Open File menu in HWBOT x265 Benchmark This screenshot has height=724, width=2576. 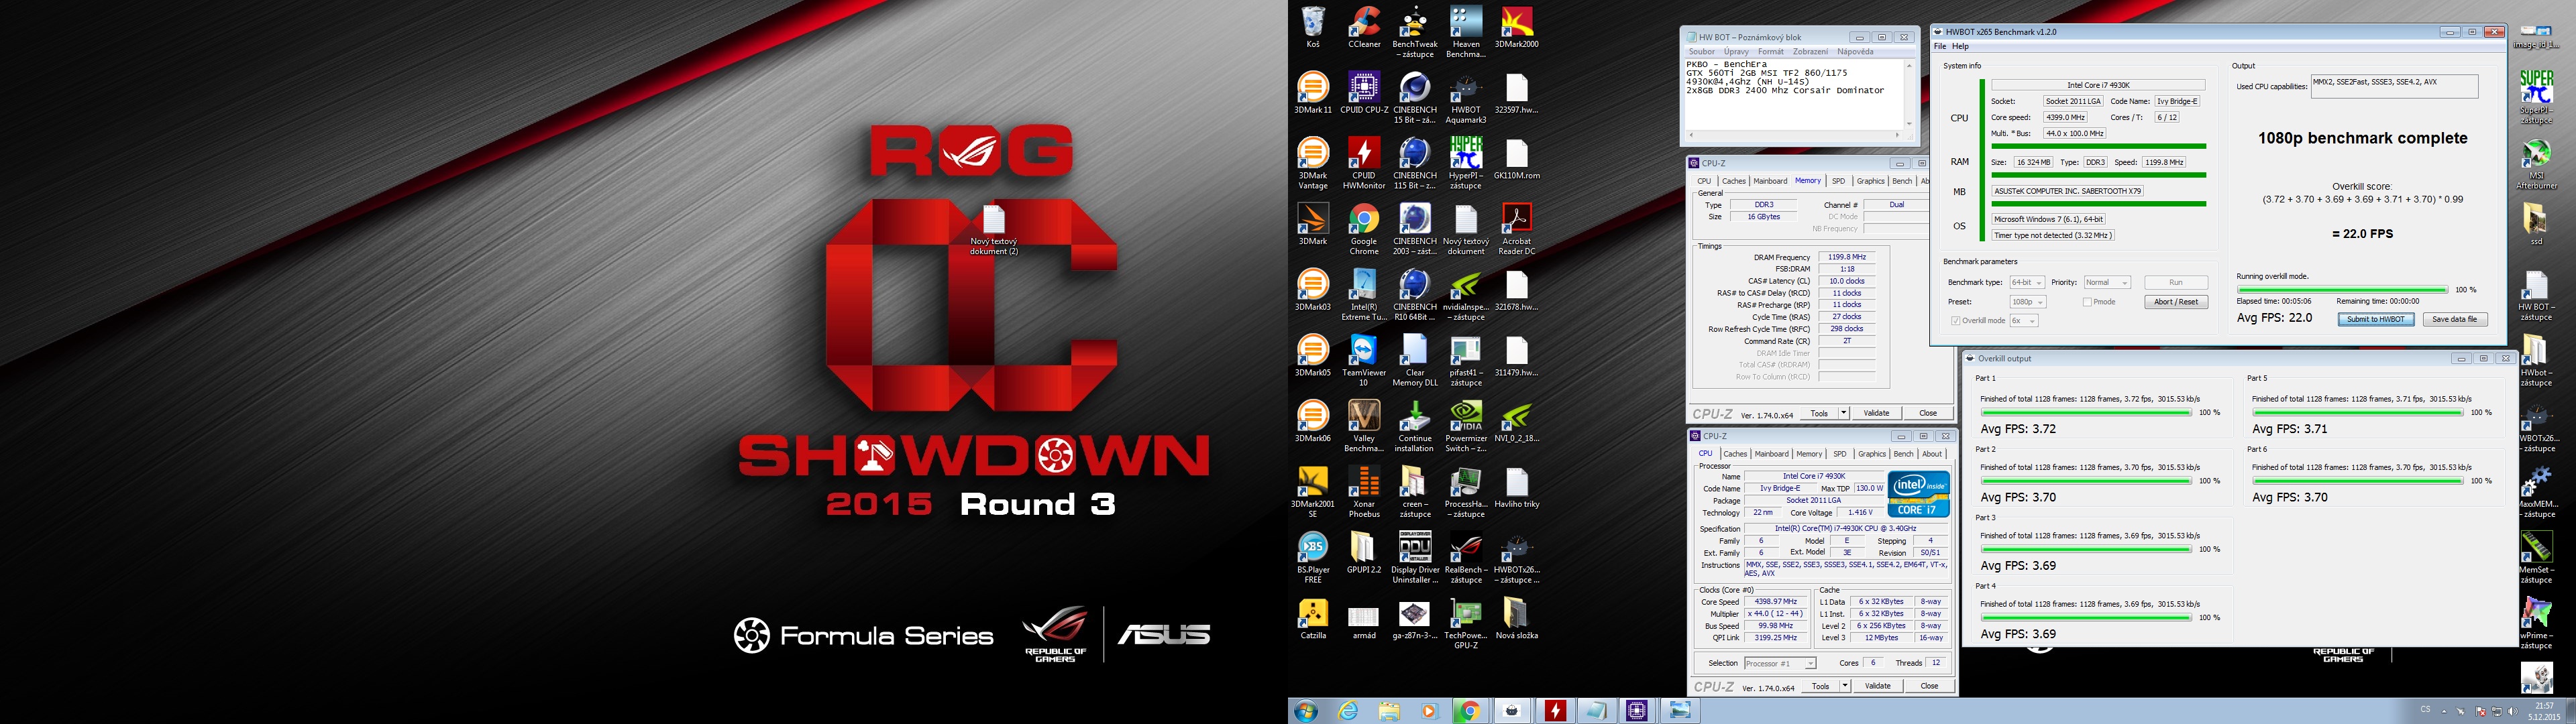pyautogui.click(x=1939, y=46)
